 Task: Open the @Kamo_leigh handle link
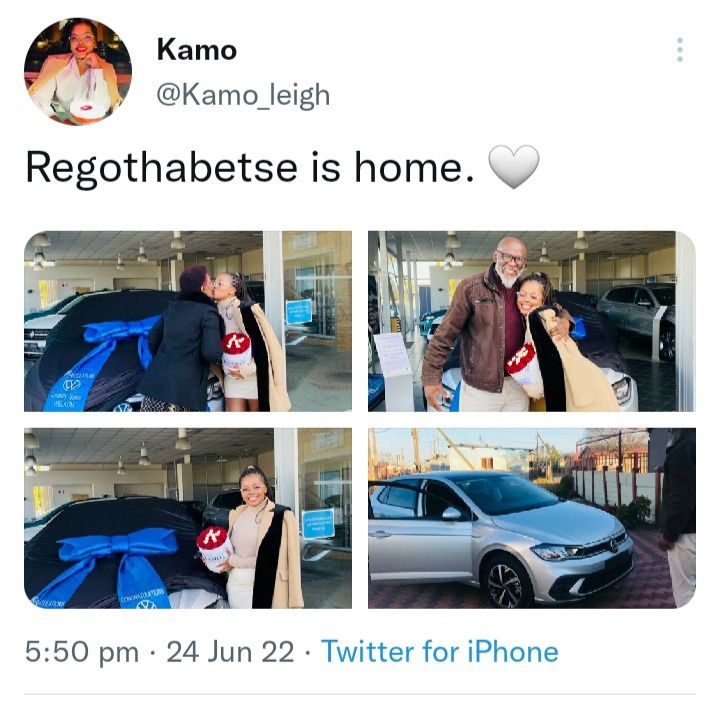click(243, 95)
